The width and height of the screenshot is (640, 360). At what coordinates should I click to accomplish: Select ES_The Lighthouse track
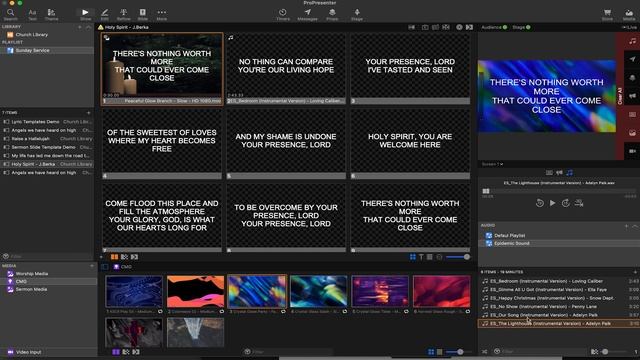click(559, 323)
